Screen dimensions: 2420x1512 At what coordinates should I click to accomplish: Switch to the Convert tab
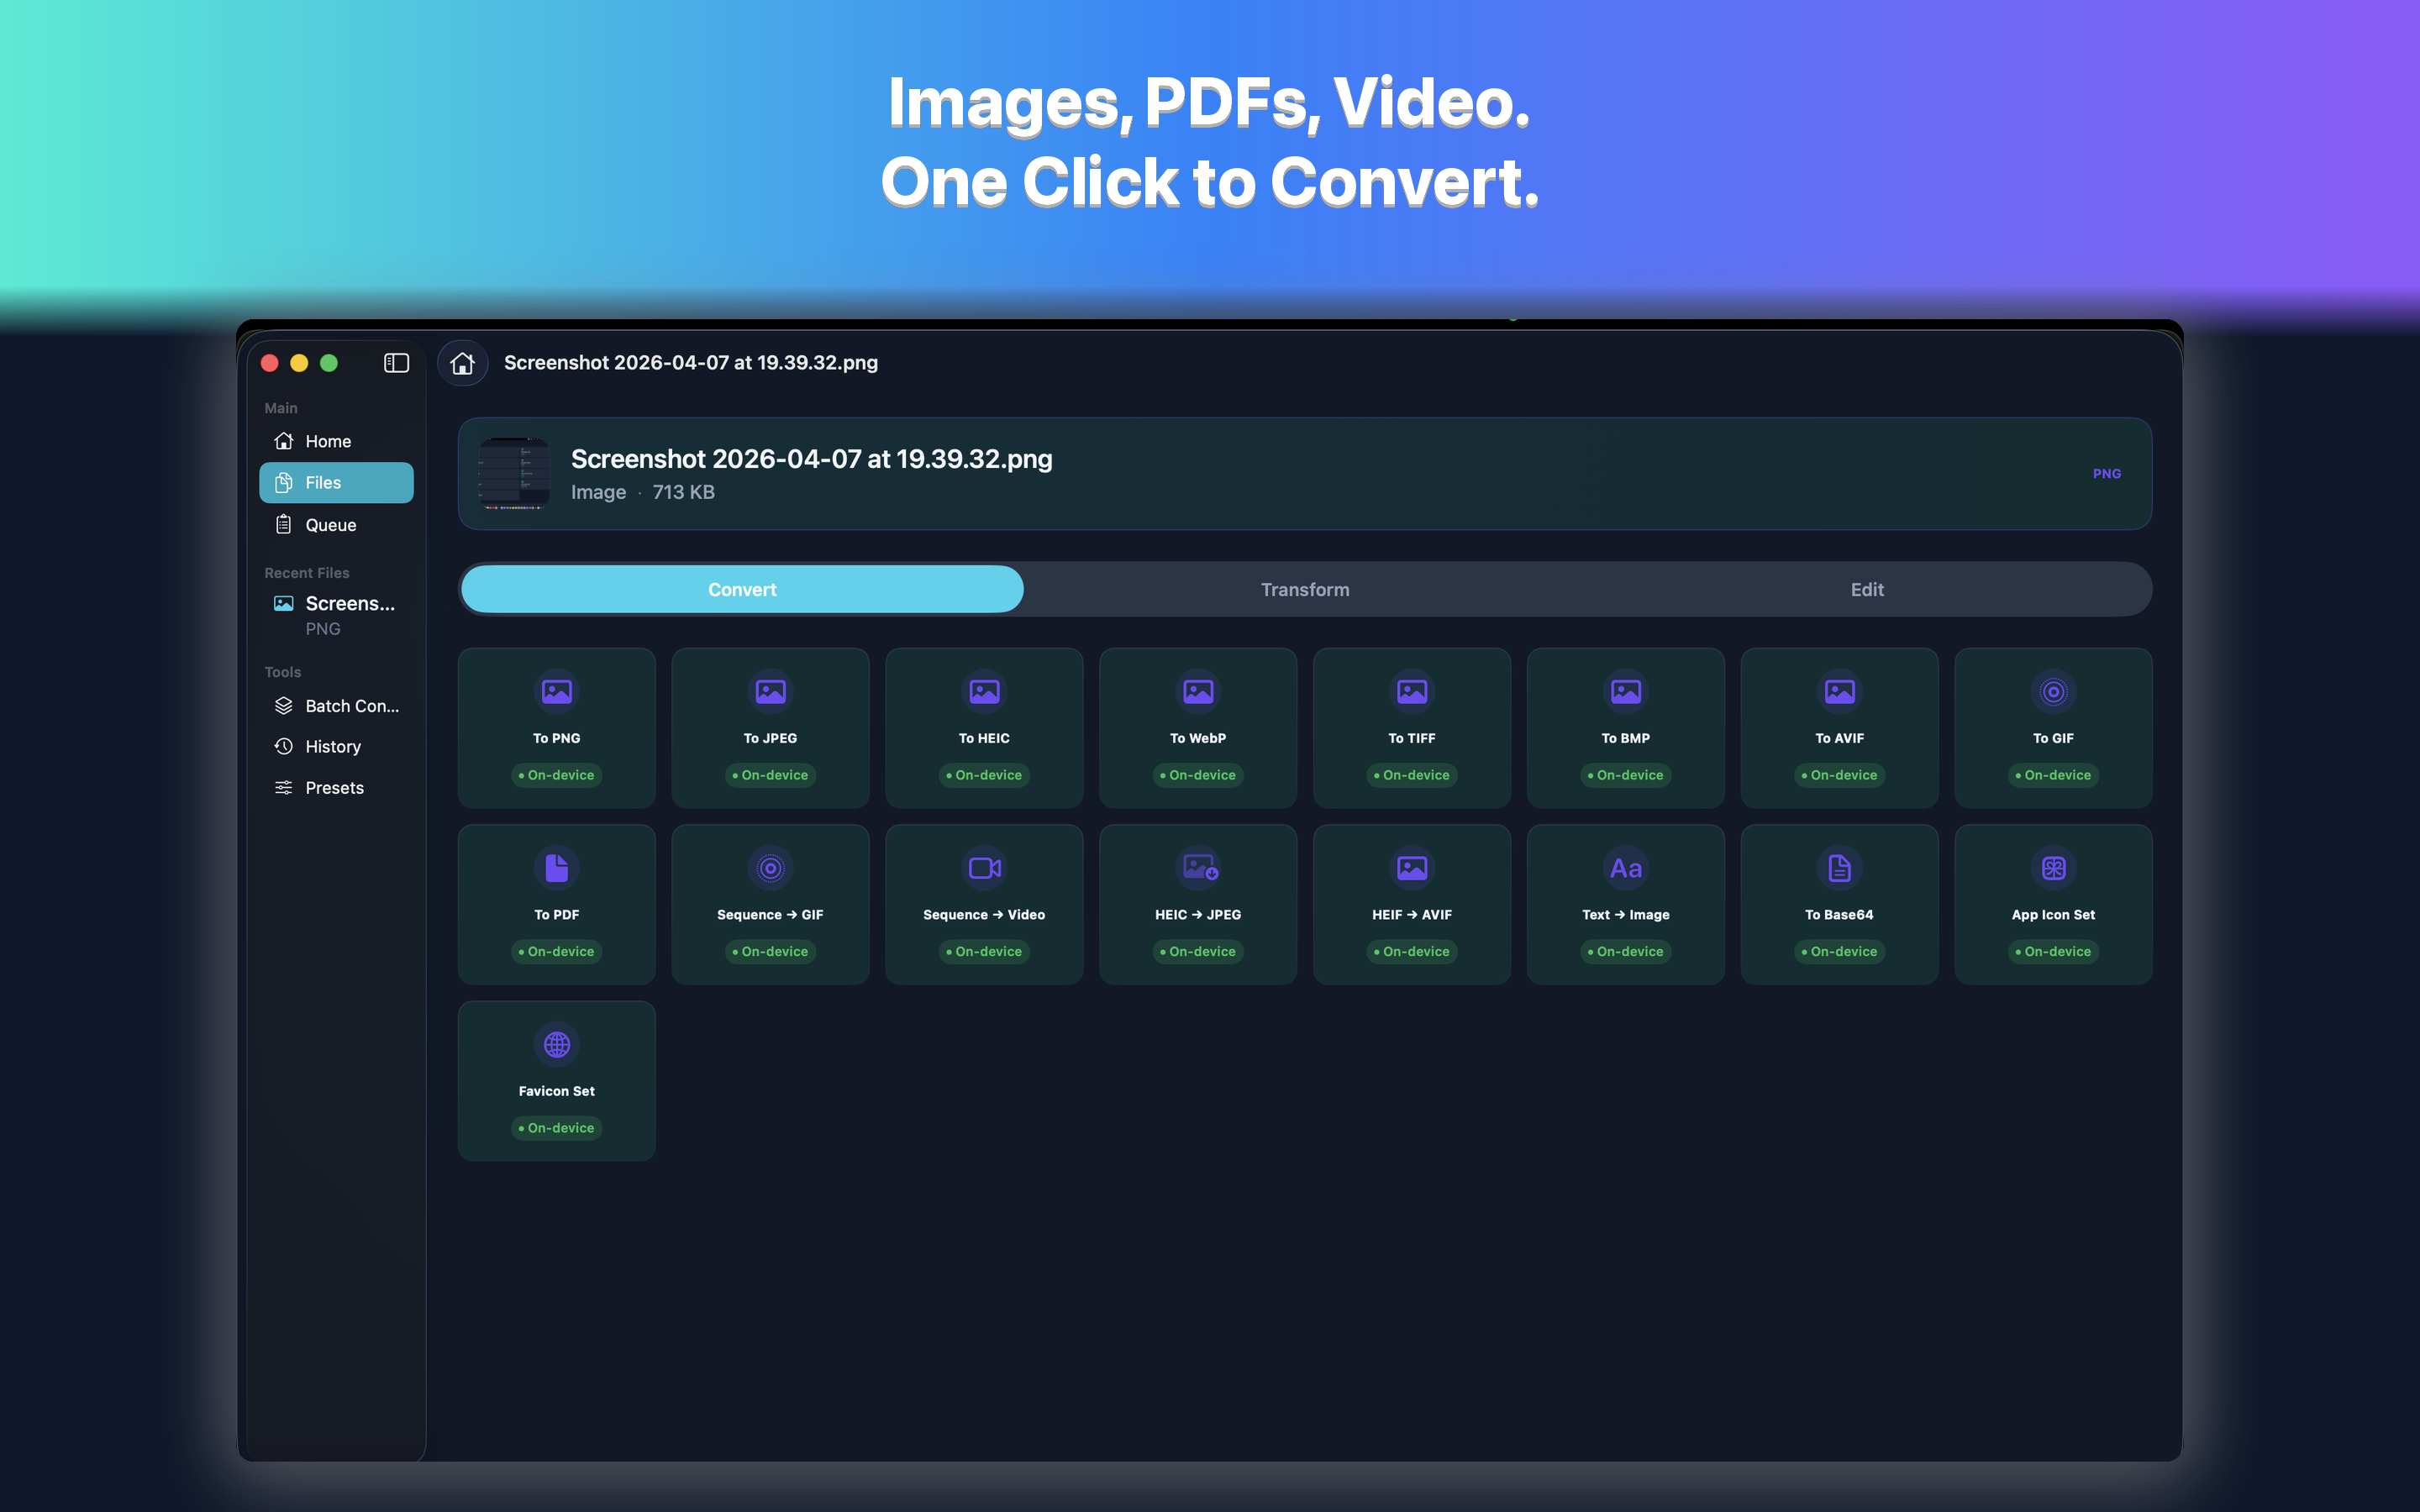coord(742,589)
